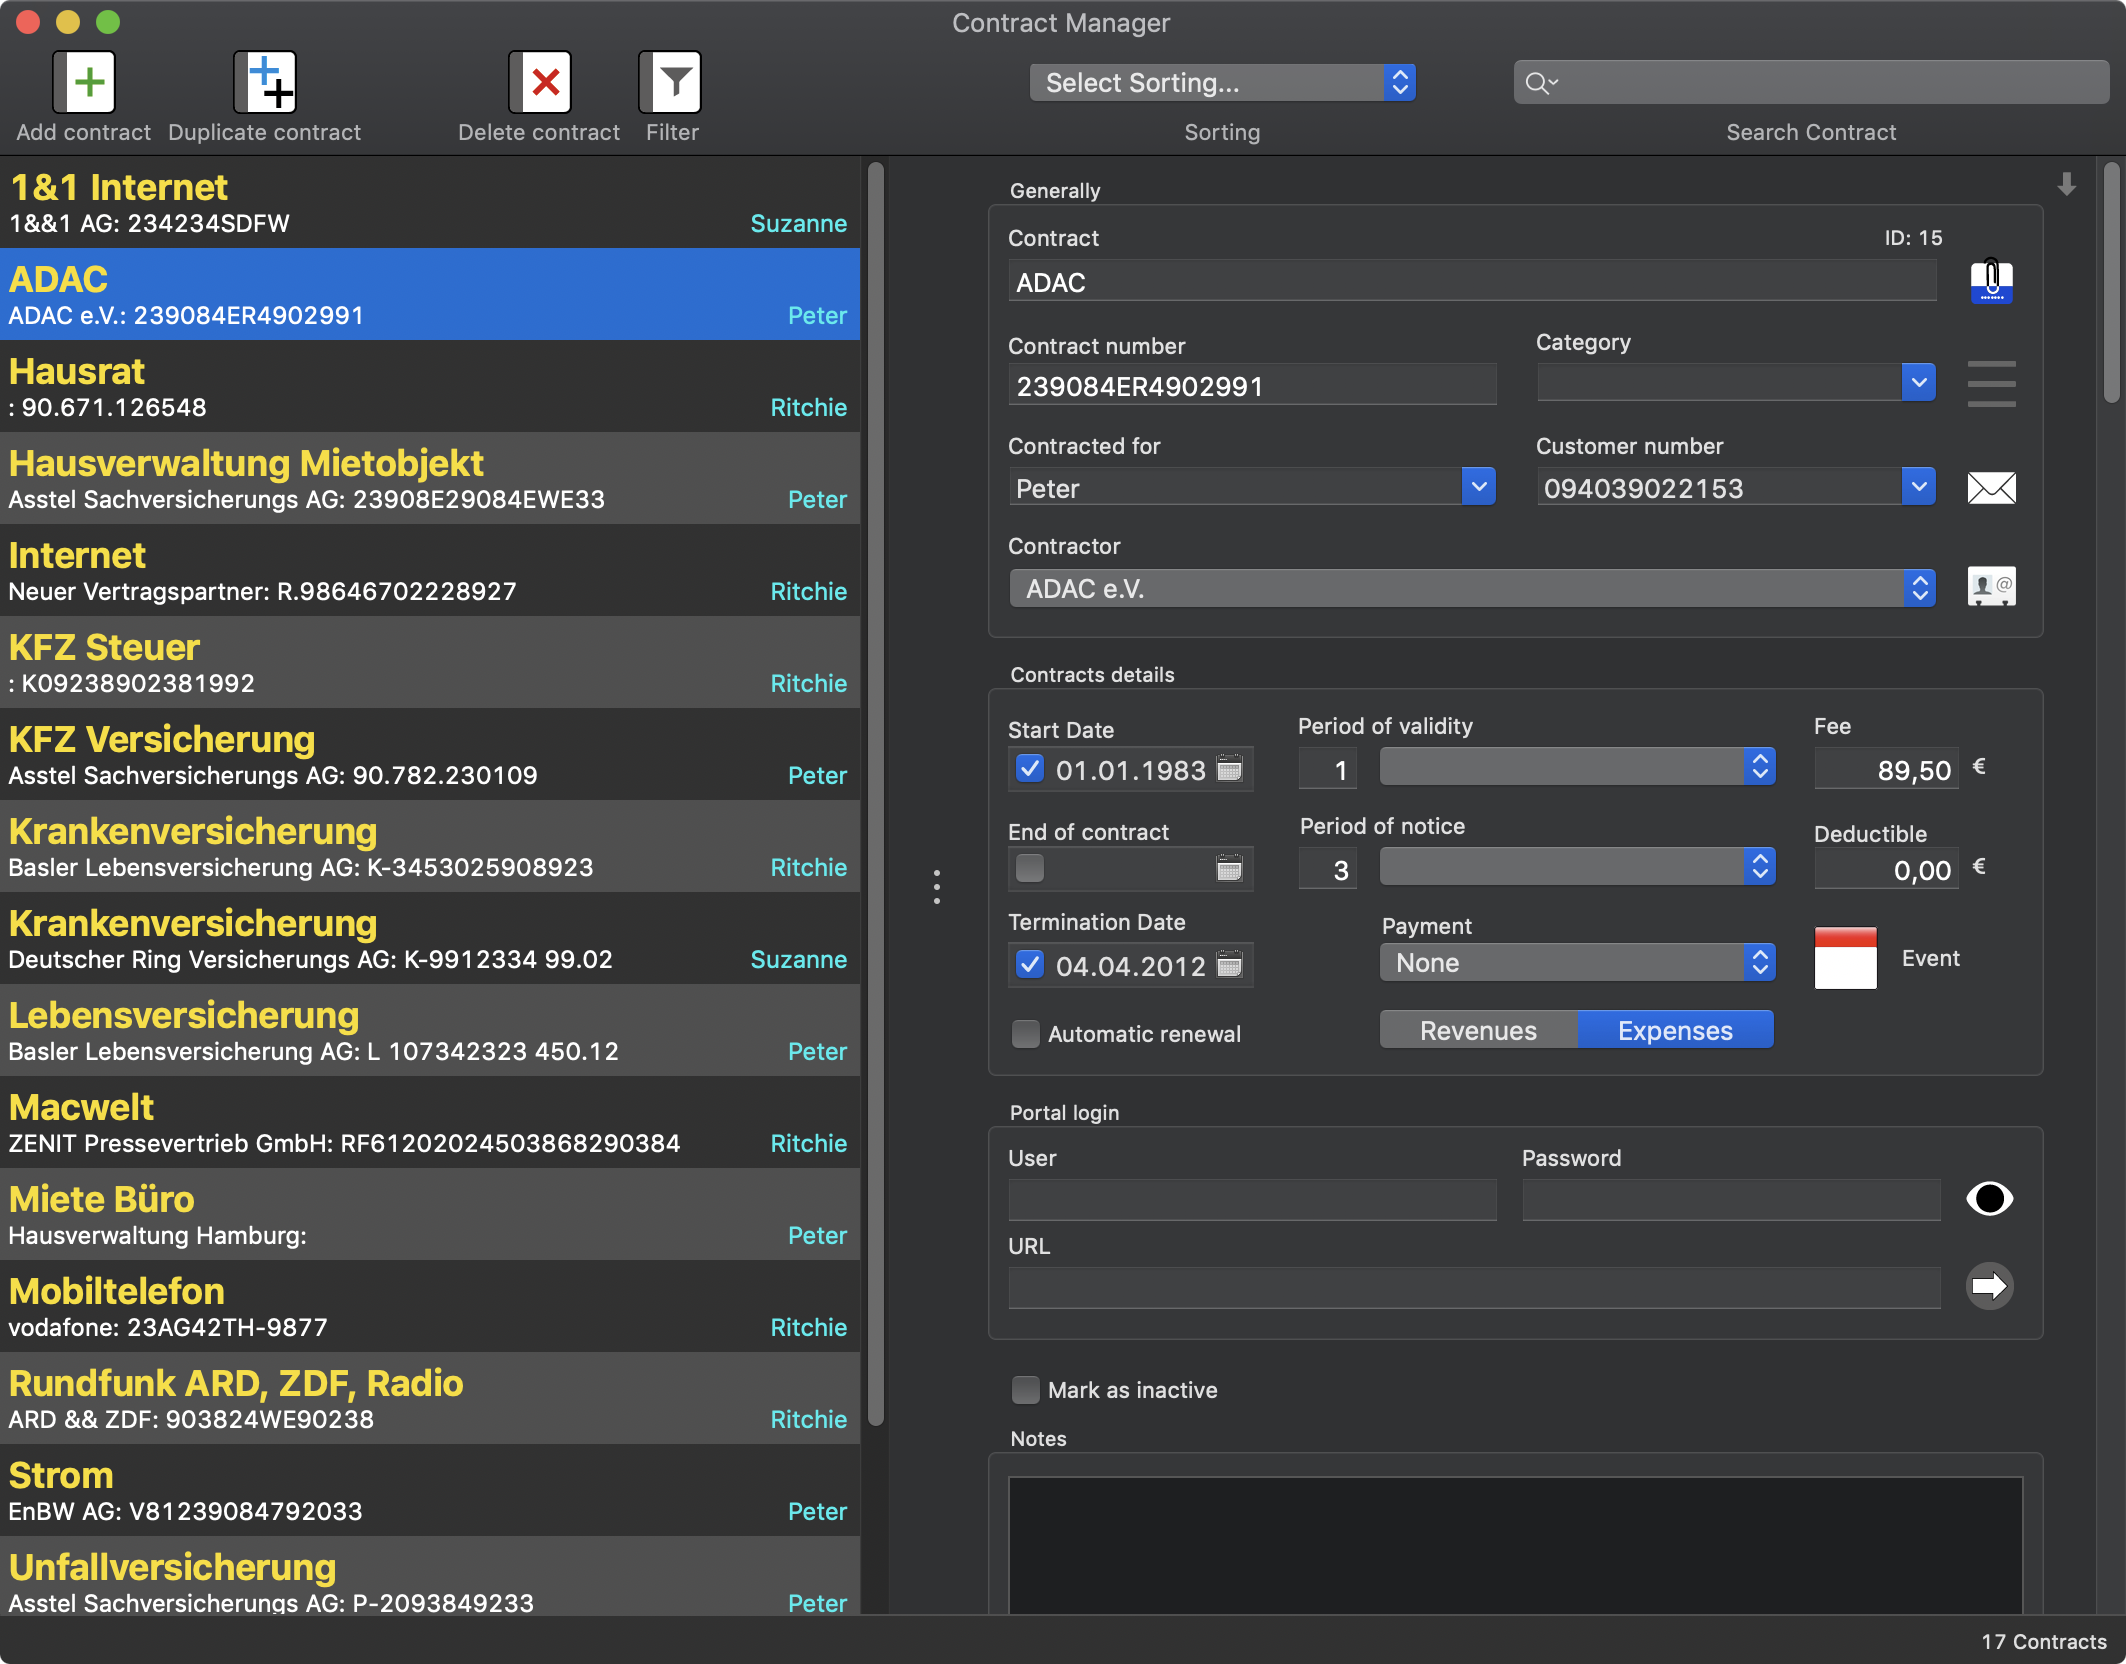This screenshot has height=1664, width=2126.
Task: Select the Lebensversicherung contract
Action: (x=430, y=1031)
